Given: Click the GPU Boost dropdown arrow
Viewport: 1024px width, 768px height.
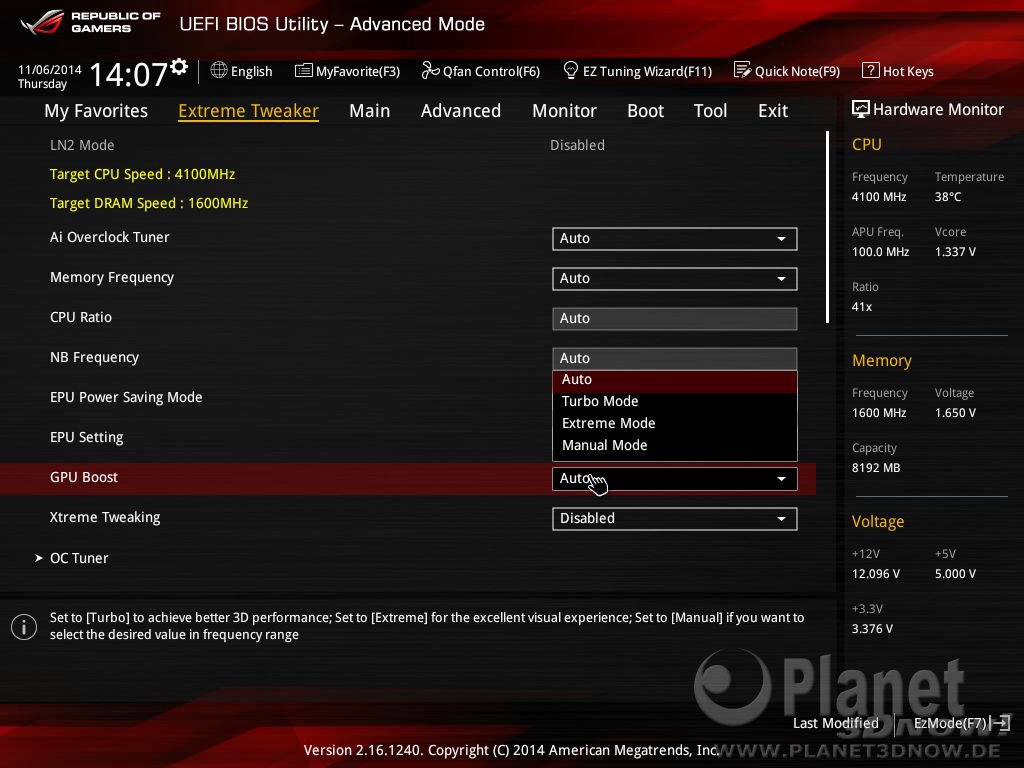Looking at the screenshot, I should click(x=781, y=479).
